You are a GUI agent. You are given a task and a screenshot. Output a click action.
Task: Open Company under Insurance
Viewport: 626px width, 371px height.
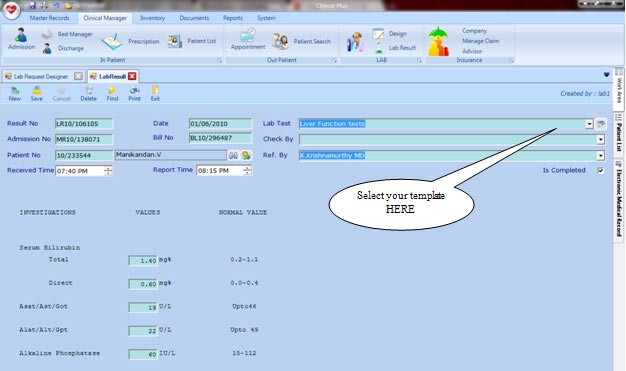474,31
